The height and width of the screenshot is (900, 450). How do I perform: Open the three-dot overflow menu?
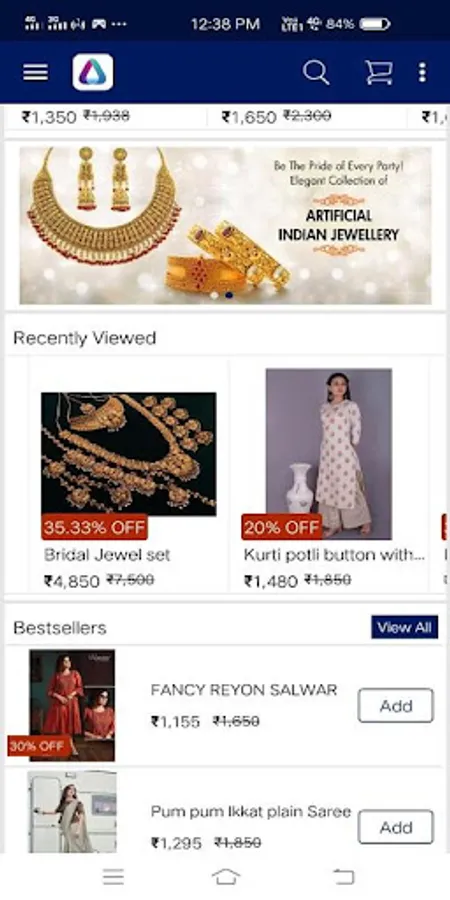pyautogui.click(x=422, y=72)
